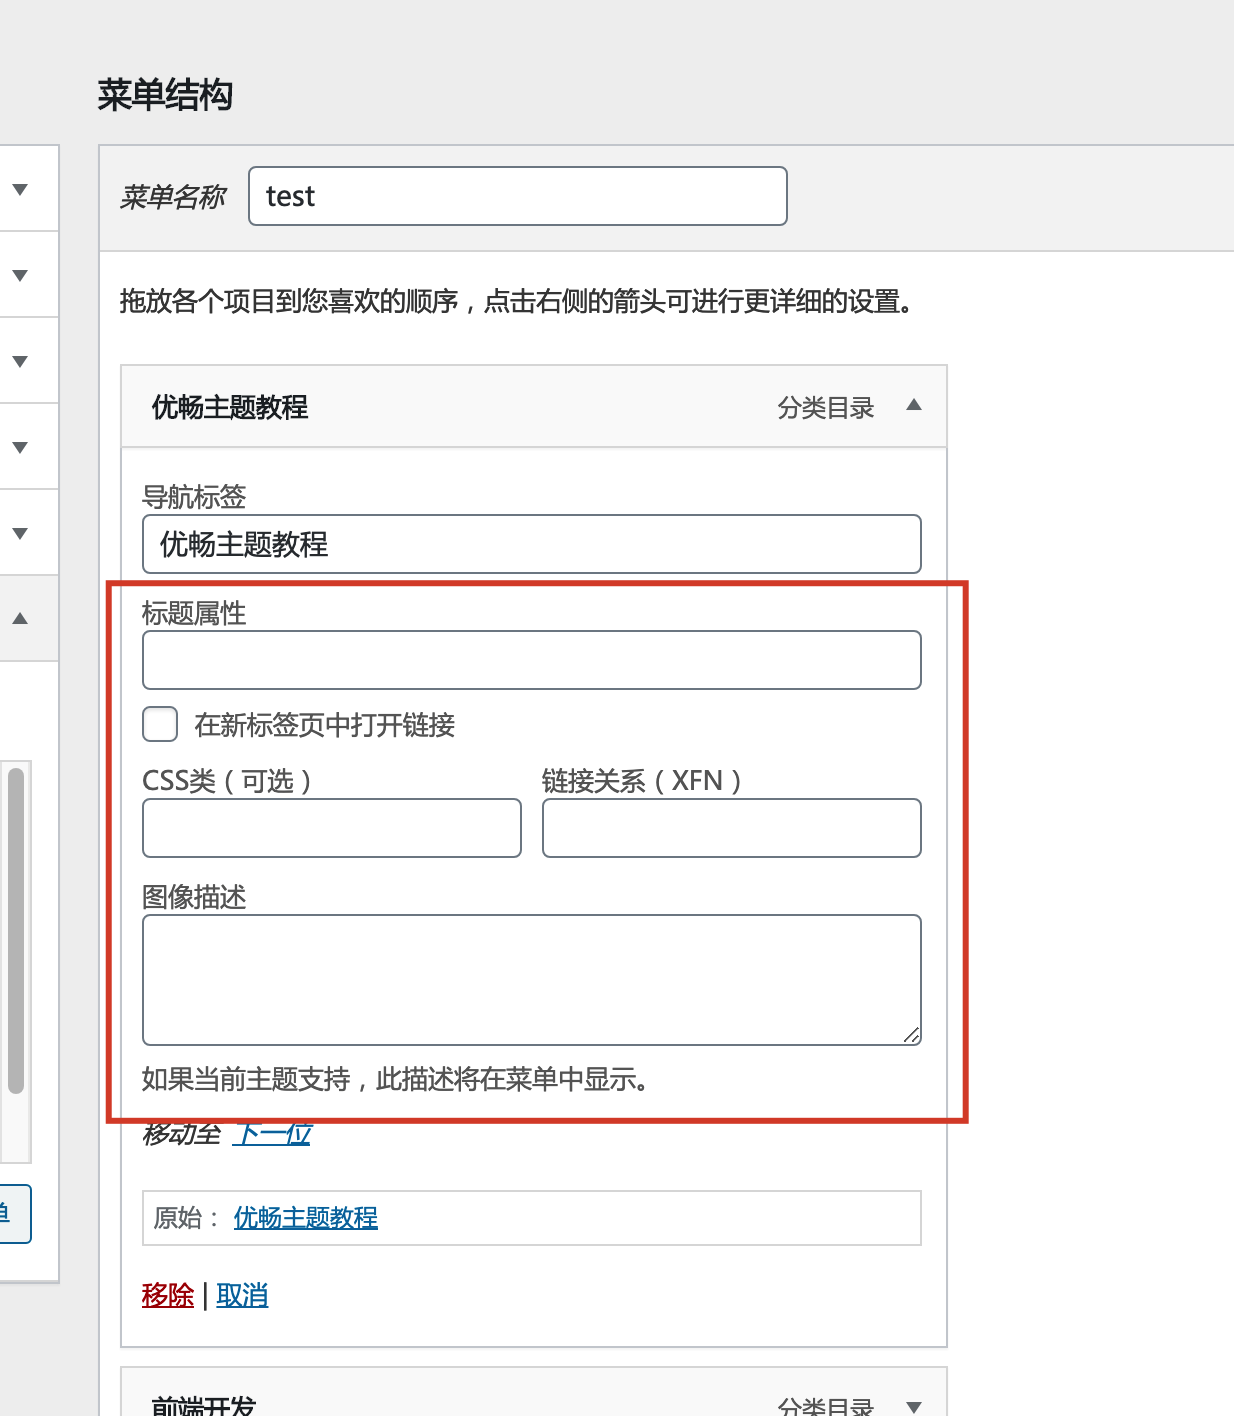
Task: Click the 图像描述 textarea resize handle
Action: (x=911, y=1036)
